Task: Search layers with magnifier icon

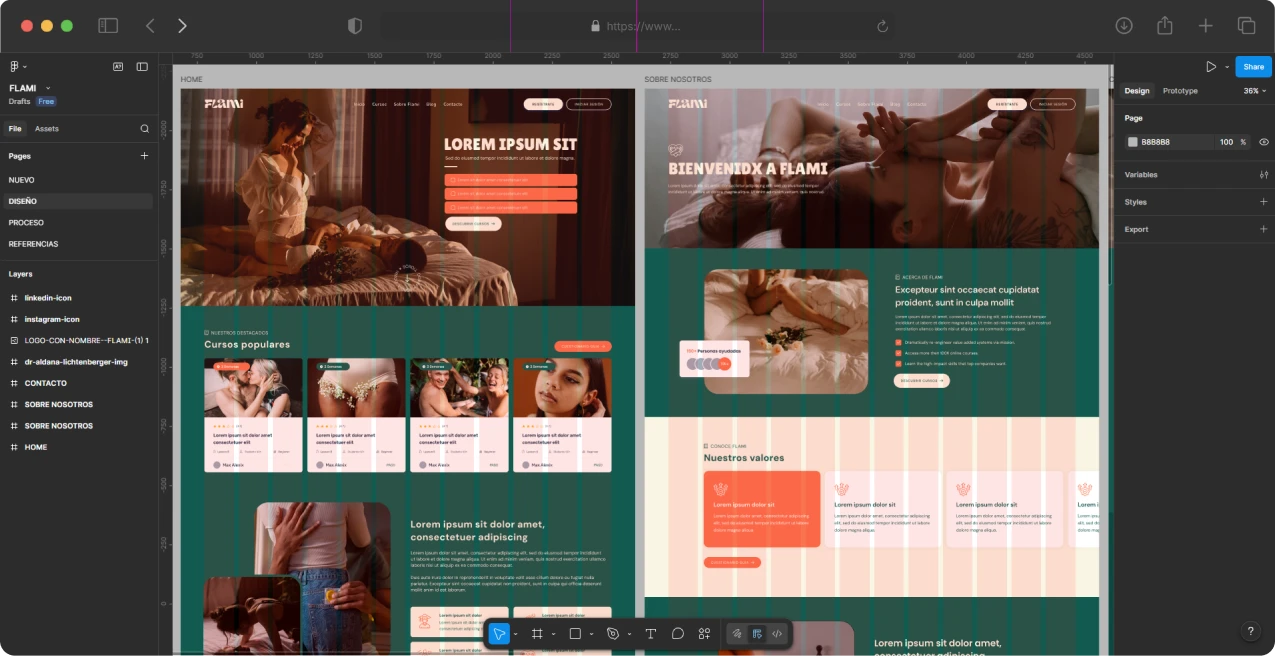Action: tap(144, 129)
